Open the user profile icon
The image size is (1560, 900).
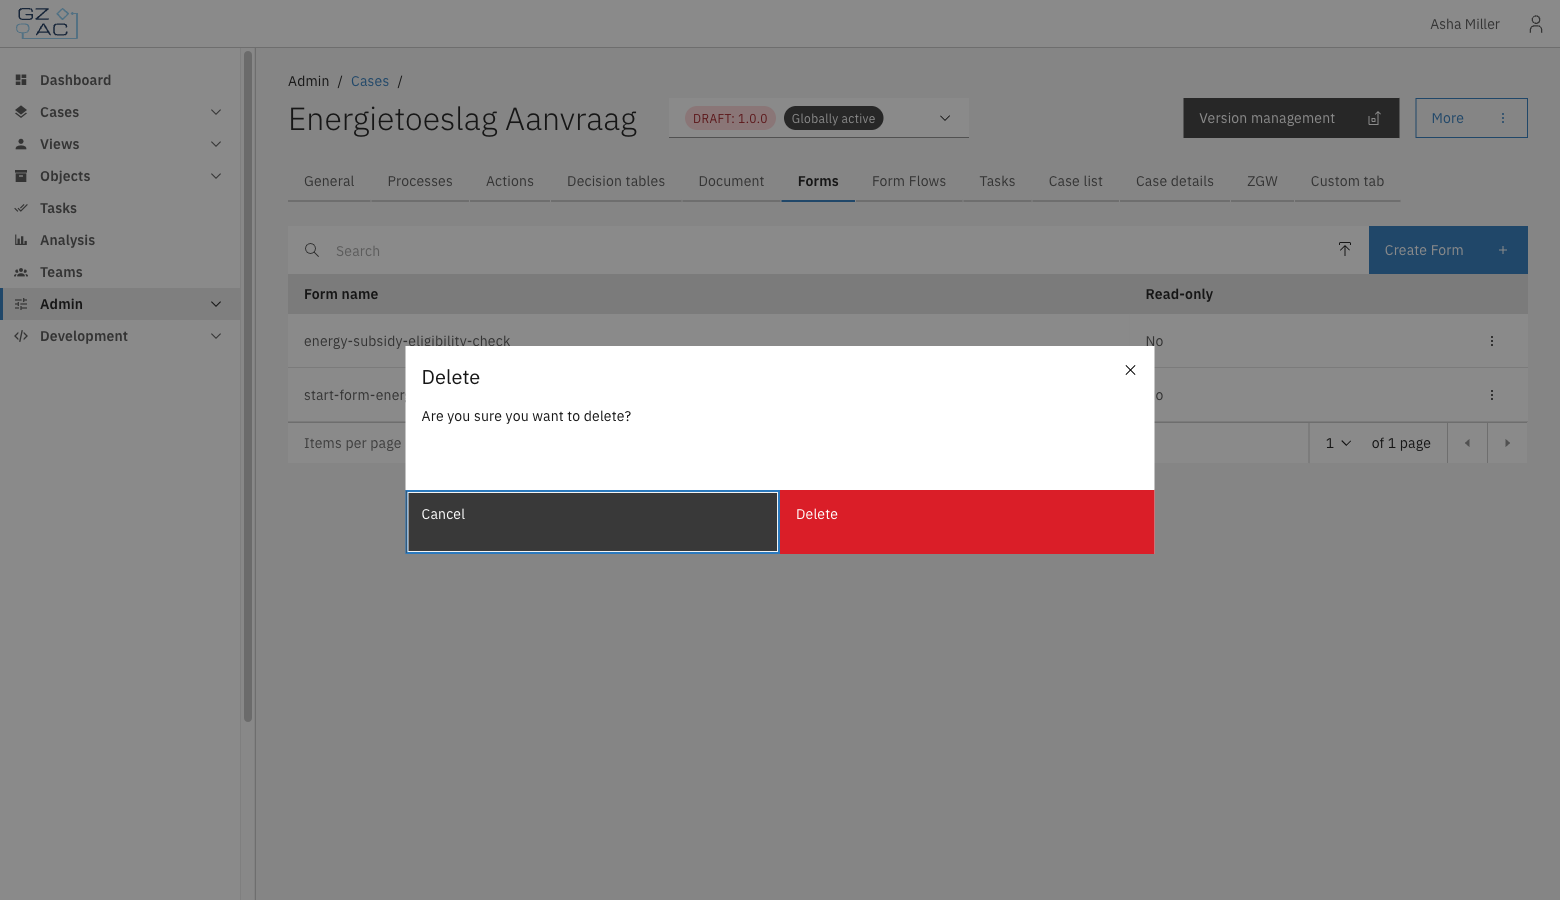[1536, 24]
